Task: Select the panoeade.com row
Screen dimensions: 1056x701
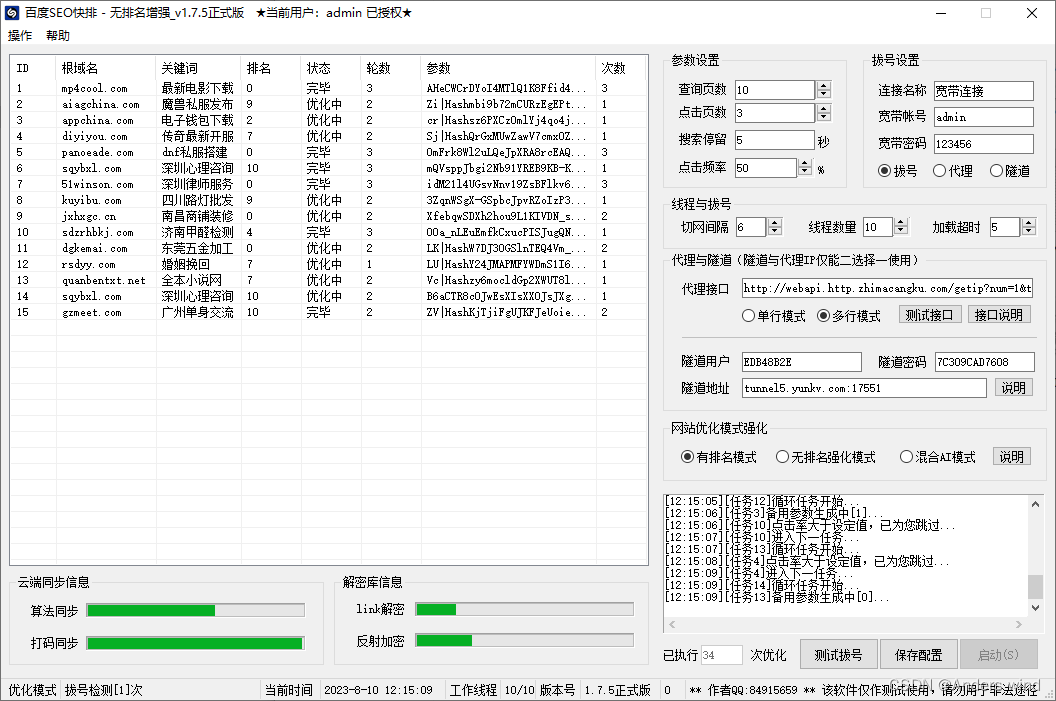Action: point(328,153)
